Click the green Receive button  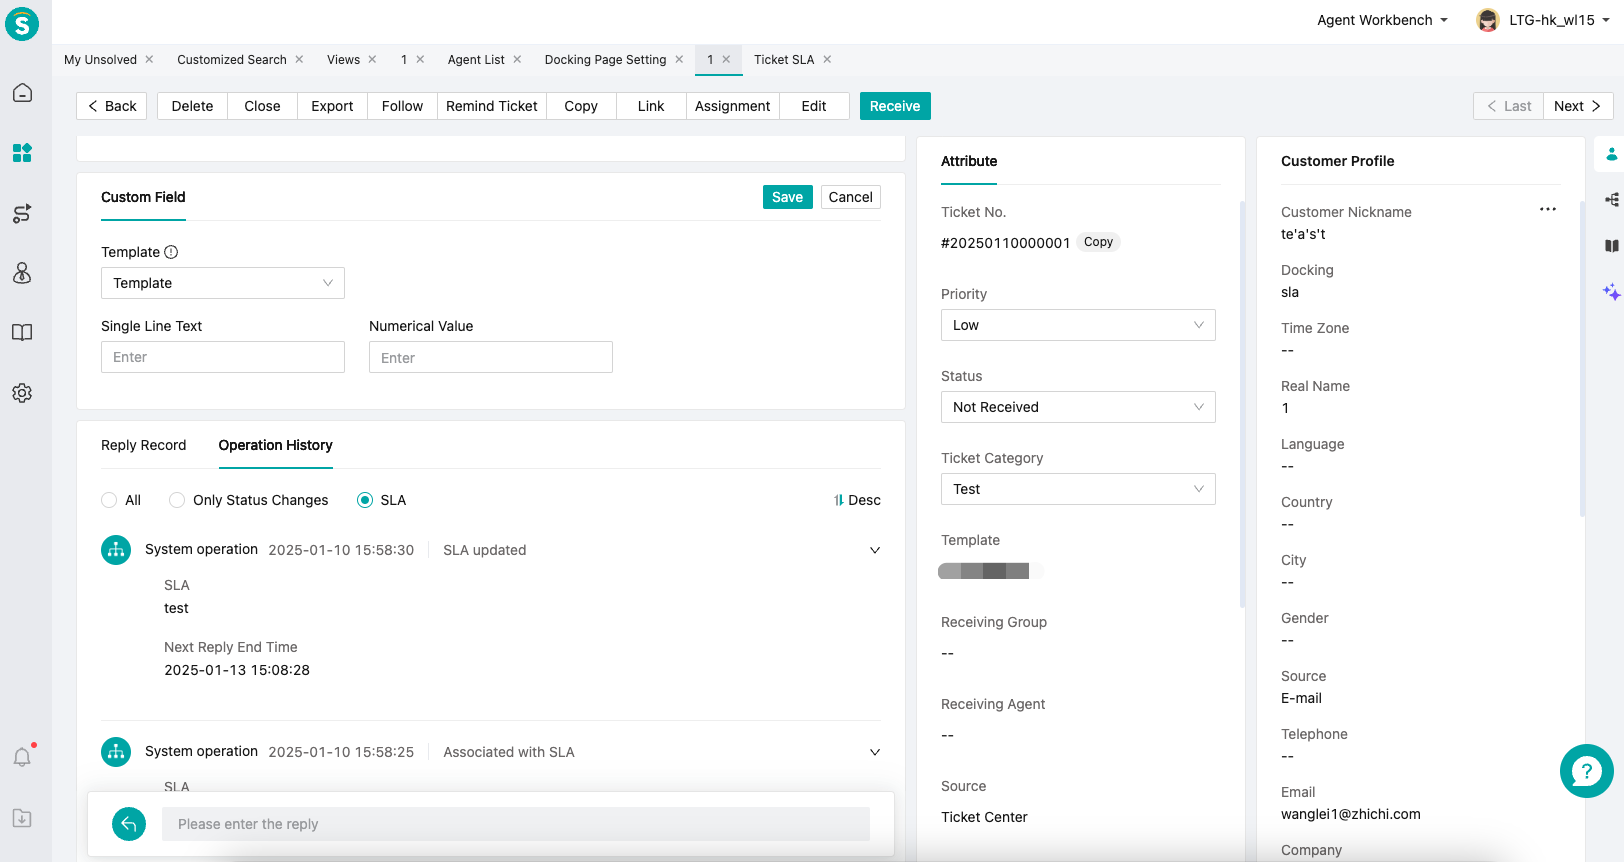(x=895, y=106)
